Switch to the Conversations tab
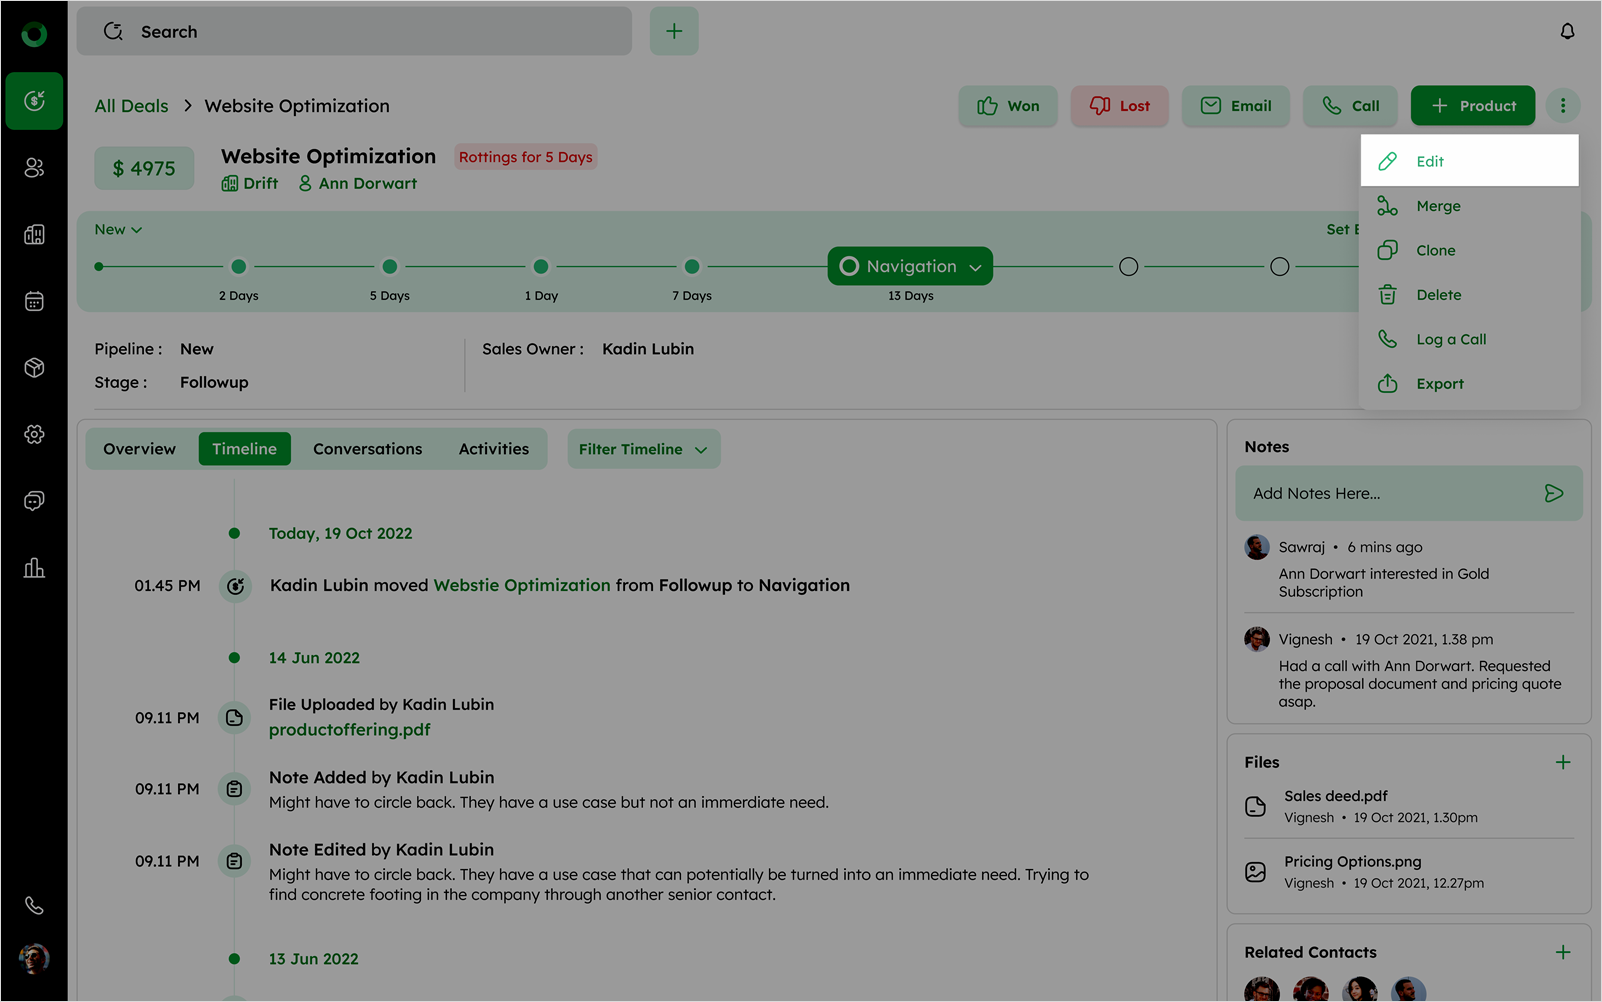The height and width of the screenshot is (1002, 1602). point(367,449)
